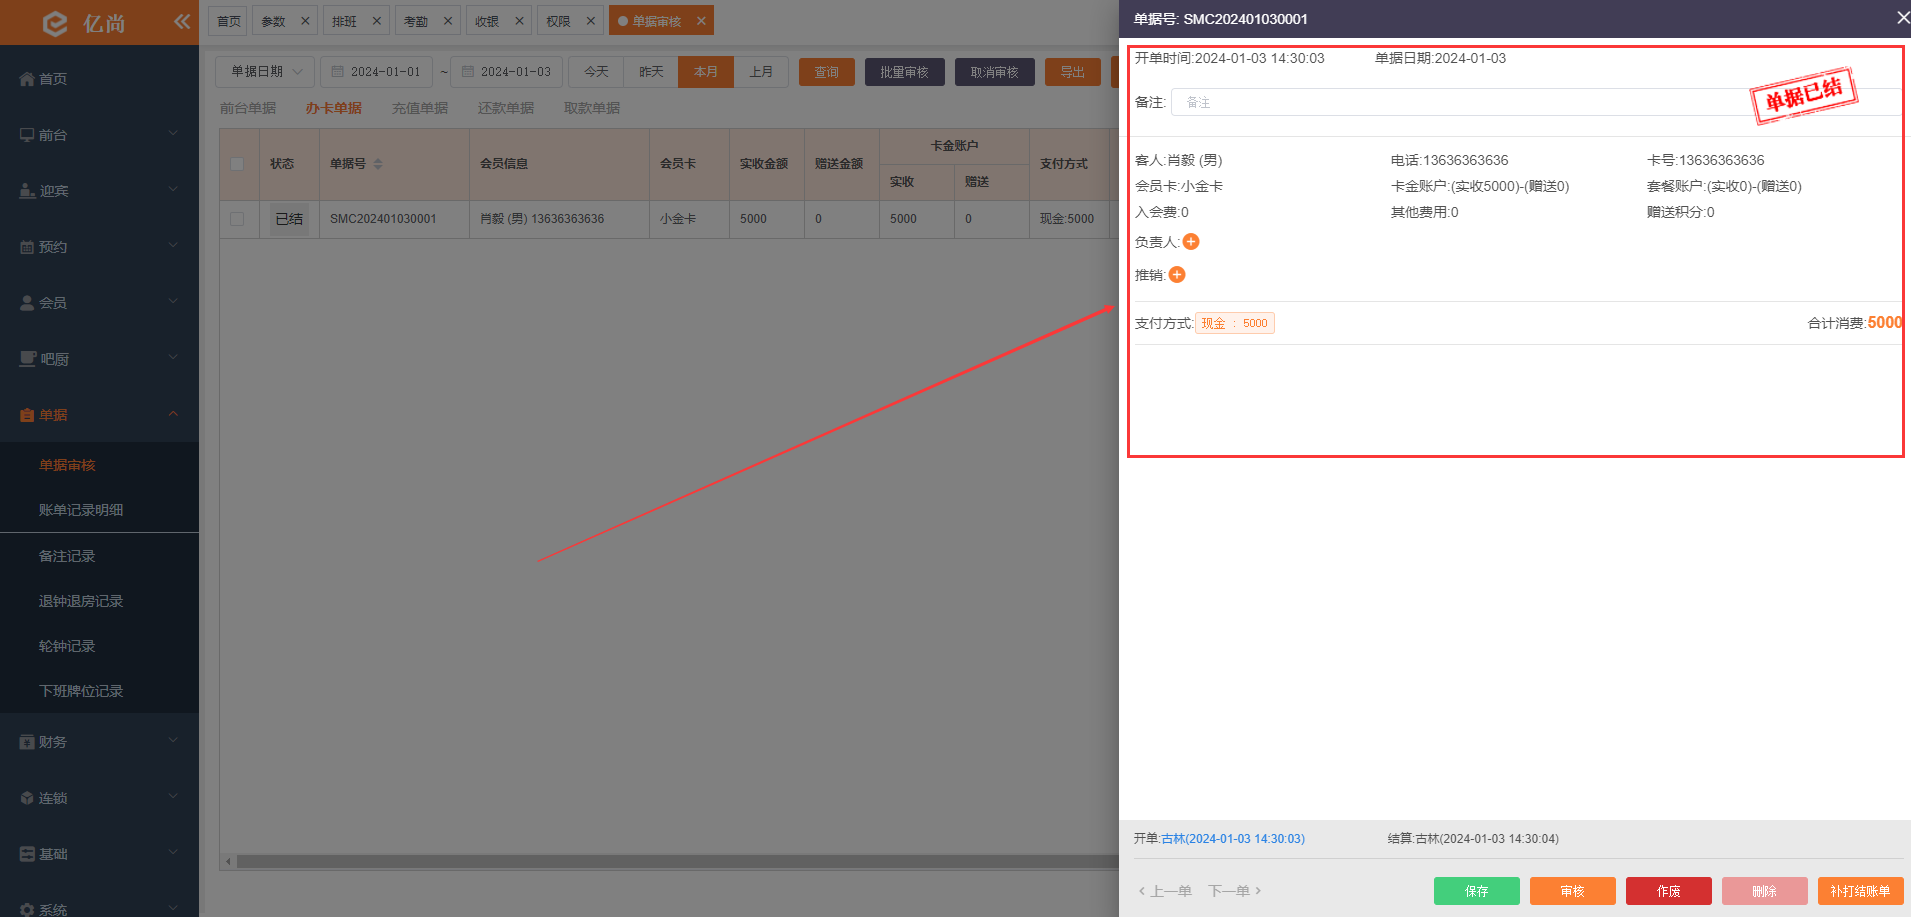Switch to the 首页 top tab
Screen dimensions: 1911x917
(228, 21)
